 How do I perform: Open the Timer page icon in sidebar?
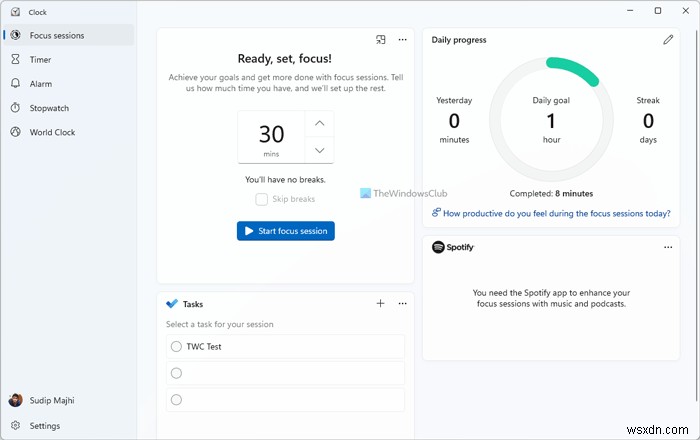coord(16,60)
